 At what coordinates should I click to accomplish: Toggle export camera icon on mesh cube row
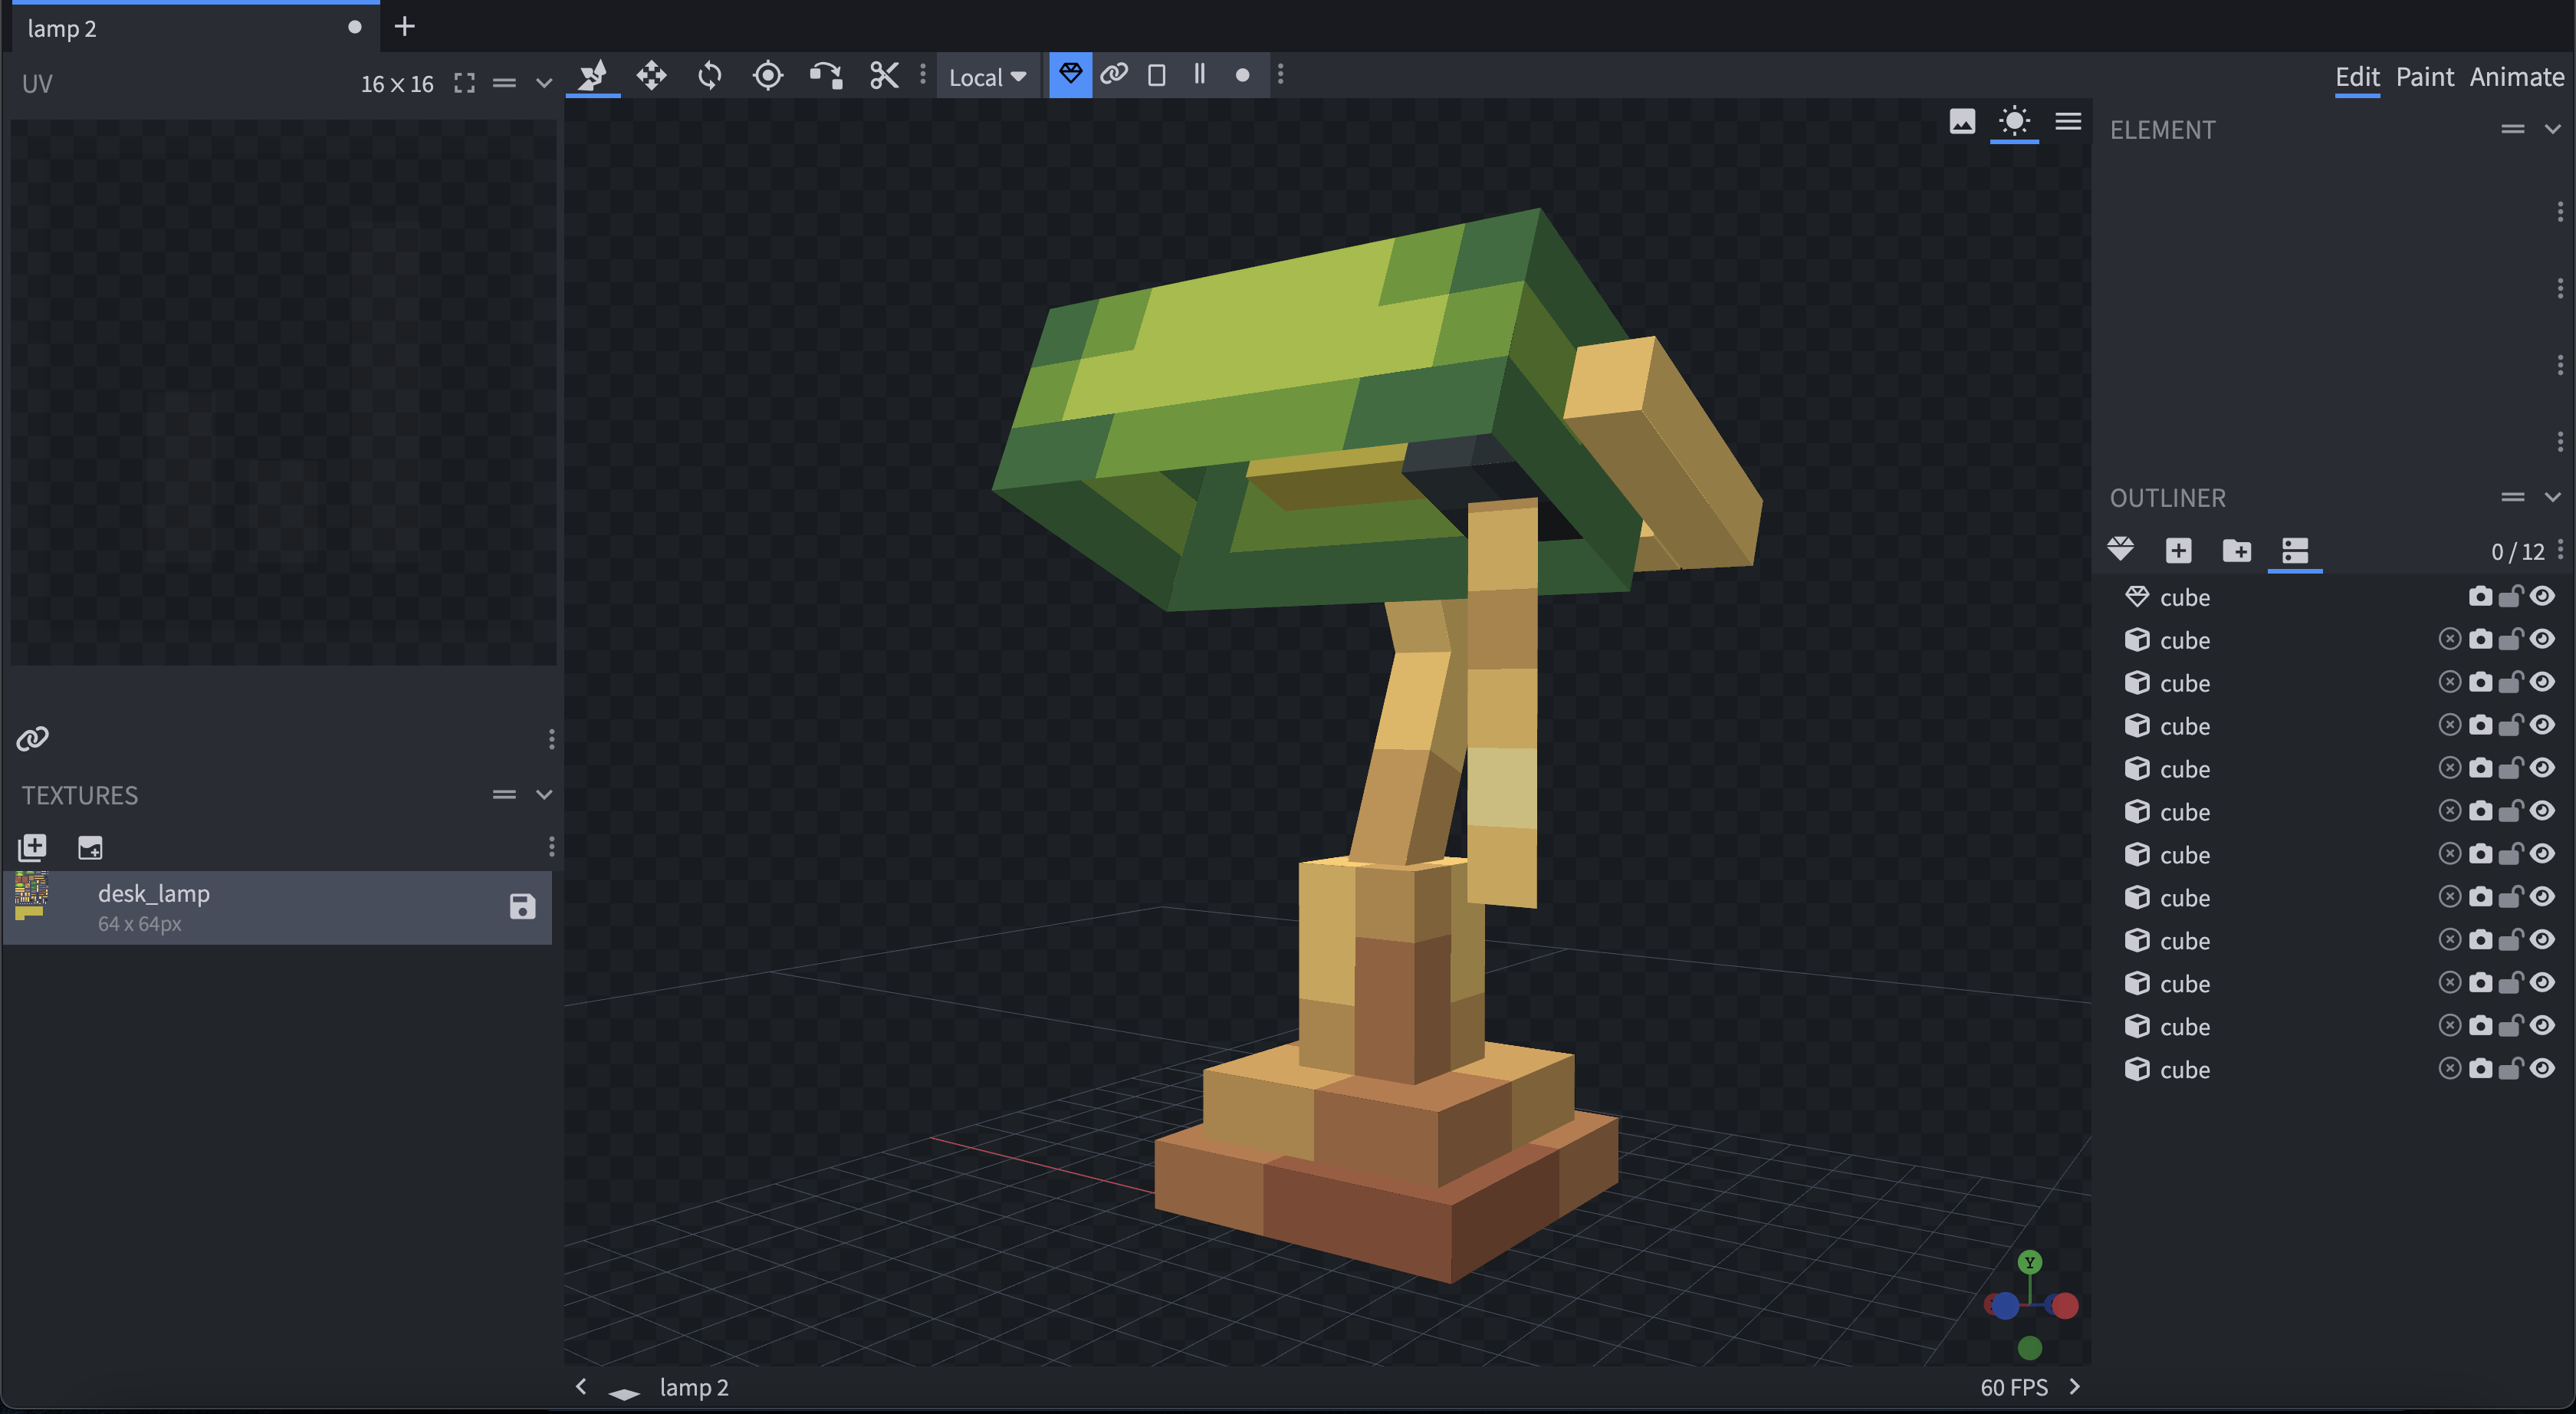[x=2480, y=597]
